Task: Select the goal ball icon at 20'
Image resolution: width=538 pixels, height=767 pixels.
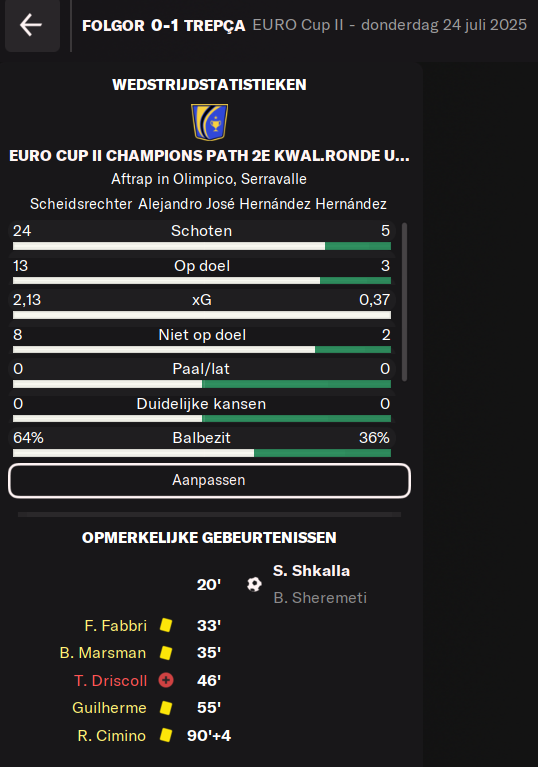Action: pyautogui.click(x=254, y=584)
